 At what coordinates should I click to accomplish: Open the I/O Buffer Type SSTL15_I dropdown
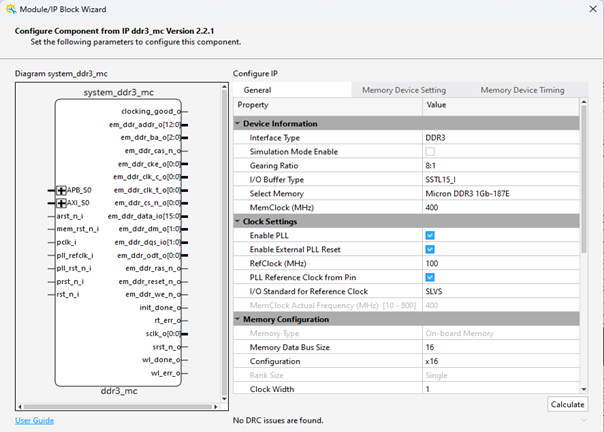click(x=501, y=180)
